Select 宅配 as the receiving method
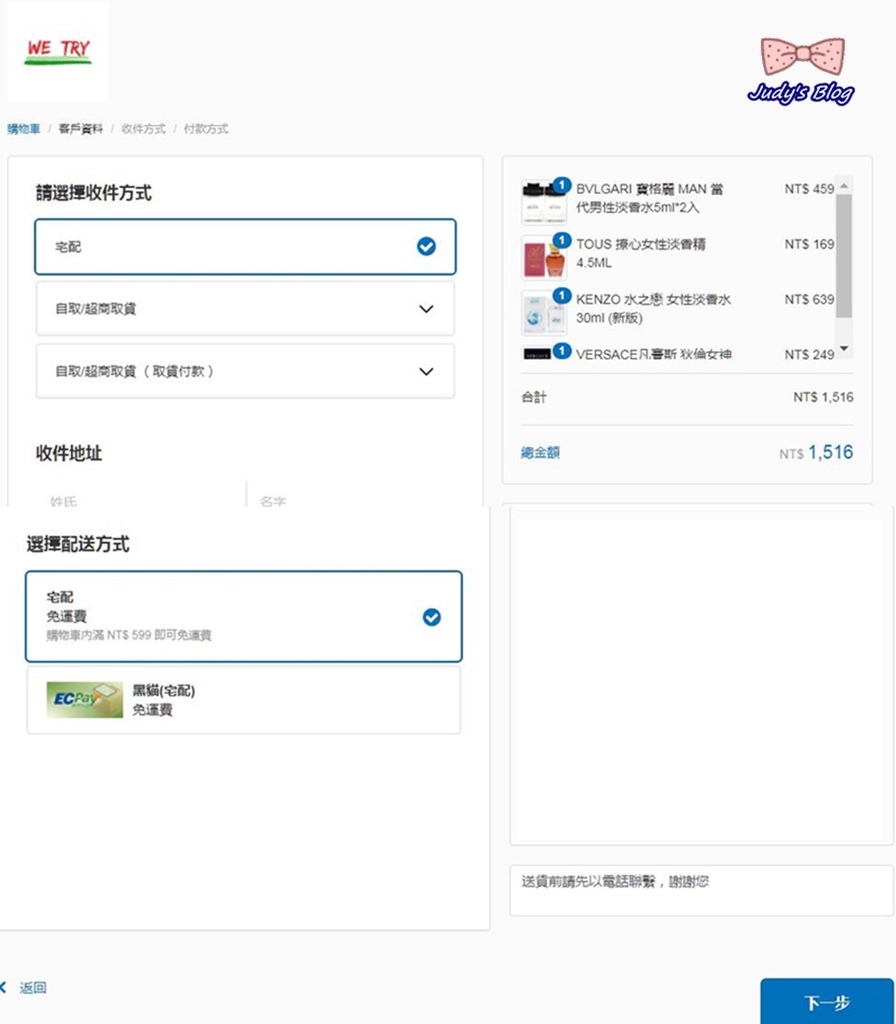Image resolution: width=896 pixels, height=1024 pixels. 245,247
